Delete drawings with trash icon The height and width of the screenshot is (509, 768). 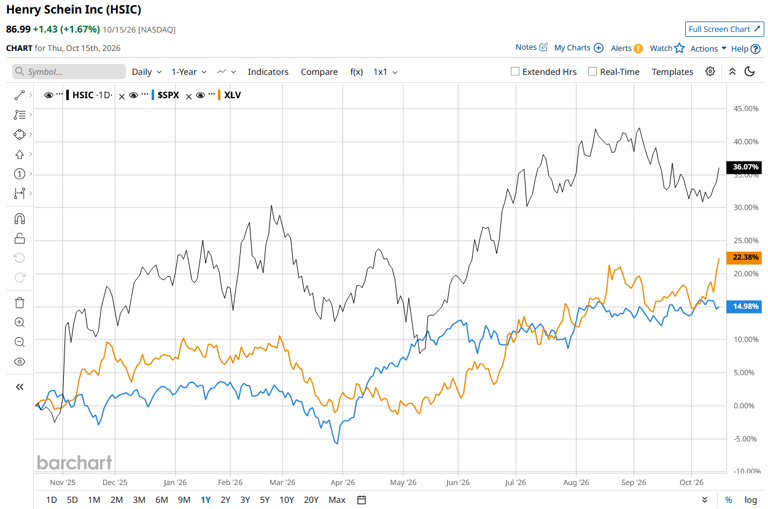[20, 303]
